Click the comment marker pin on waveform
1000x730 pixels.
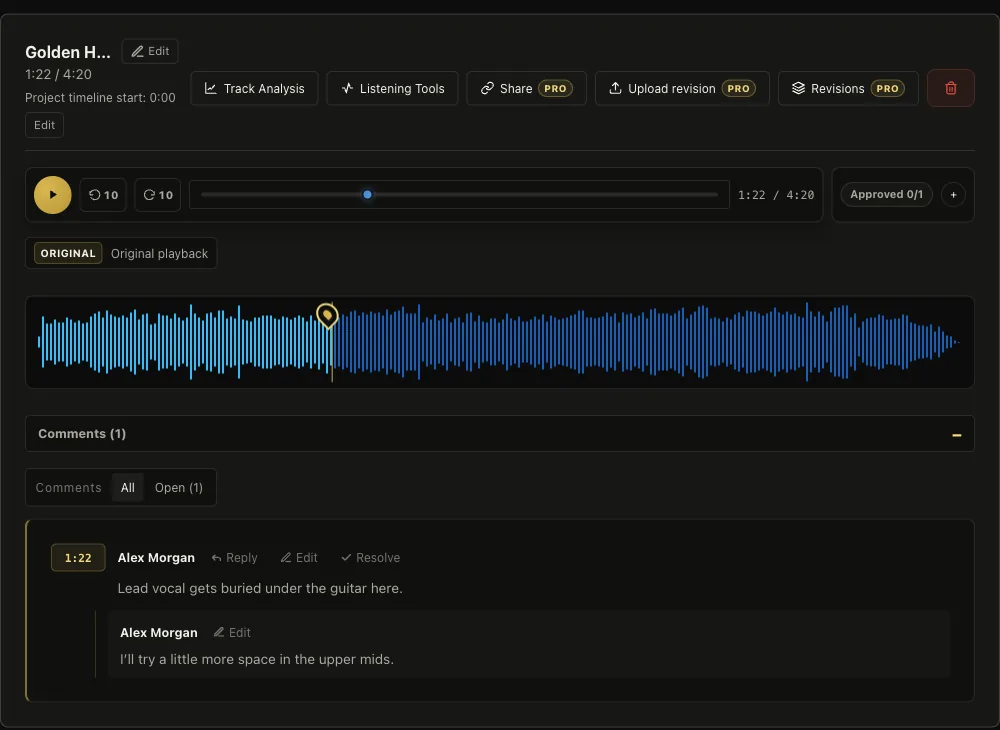[x=327, y=315]
